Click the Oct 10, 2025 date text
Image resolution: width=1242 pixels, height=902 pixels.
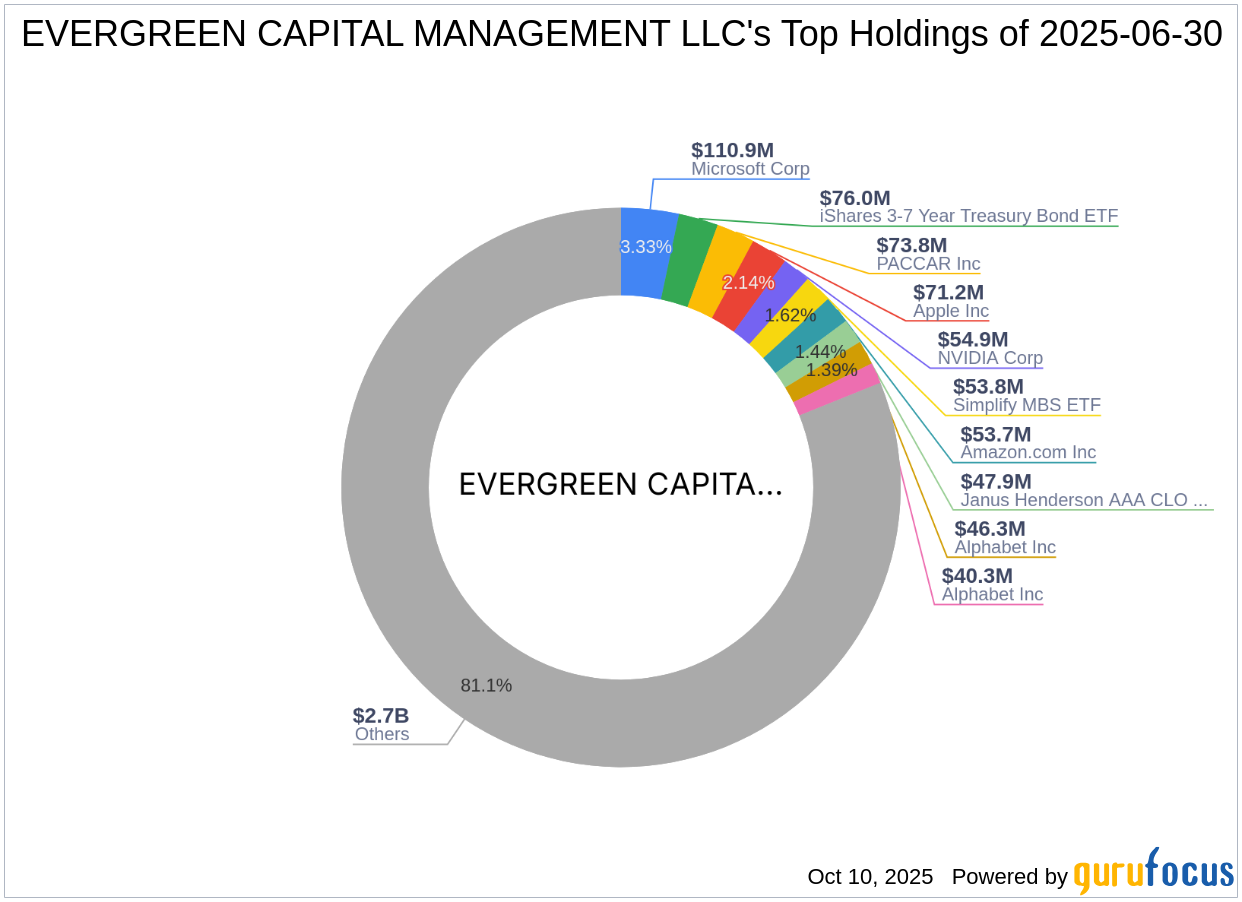click(x=870, y=877)
